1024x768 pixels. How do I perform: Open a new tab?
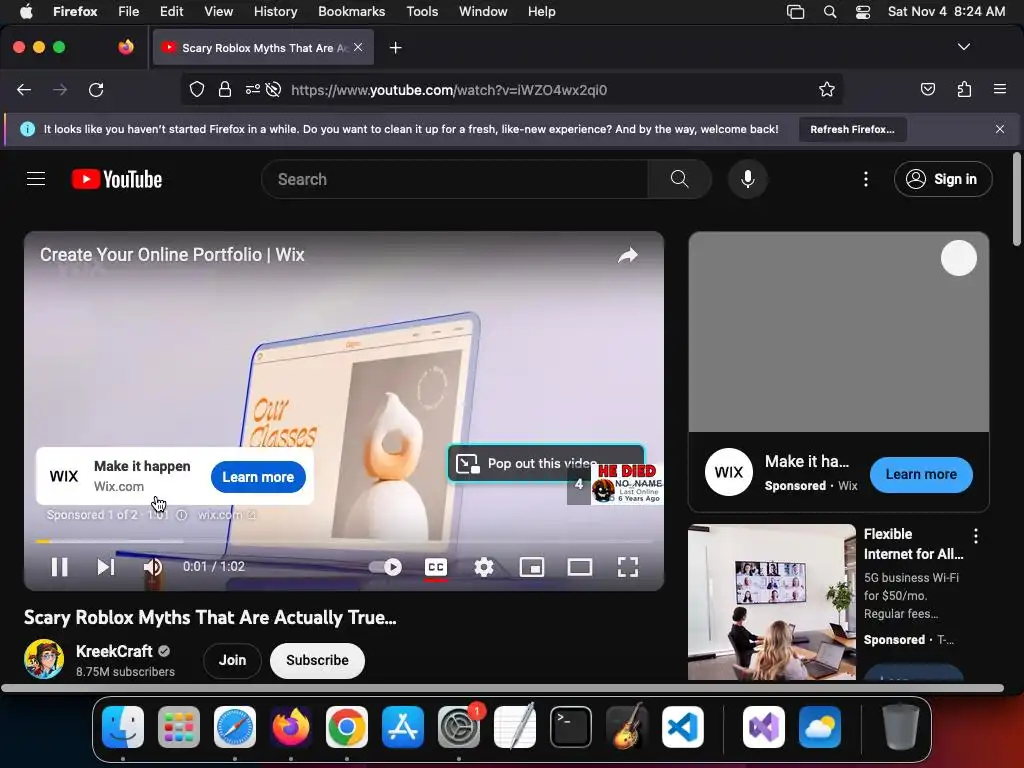pos(396,48)
